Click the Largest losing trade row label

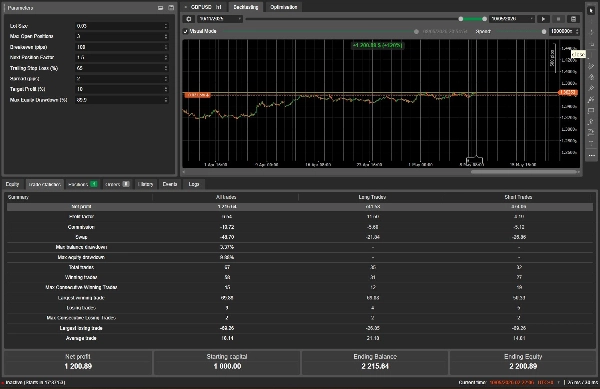pos(81,328)
